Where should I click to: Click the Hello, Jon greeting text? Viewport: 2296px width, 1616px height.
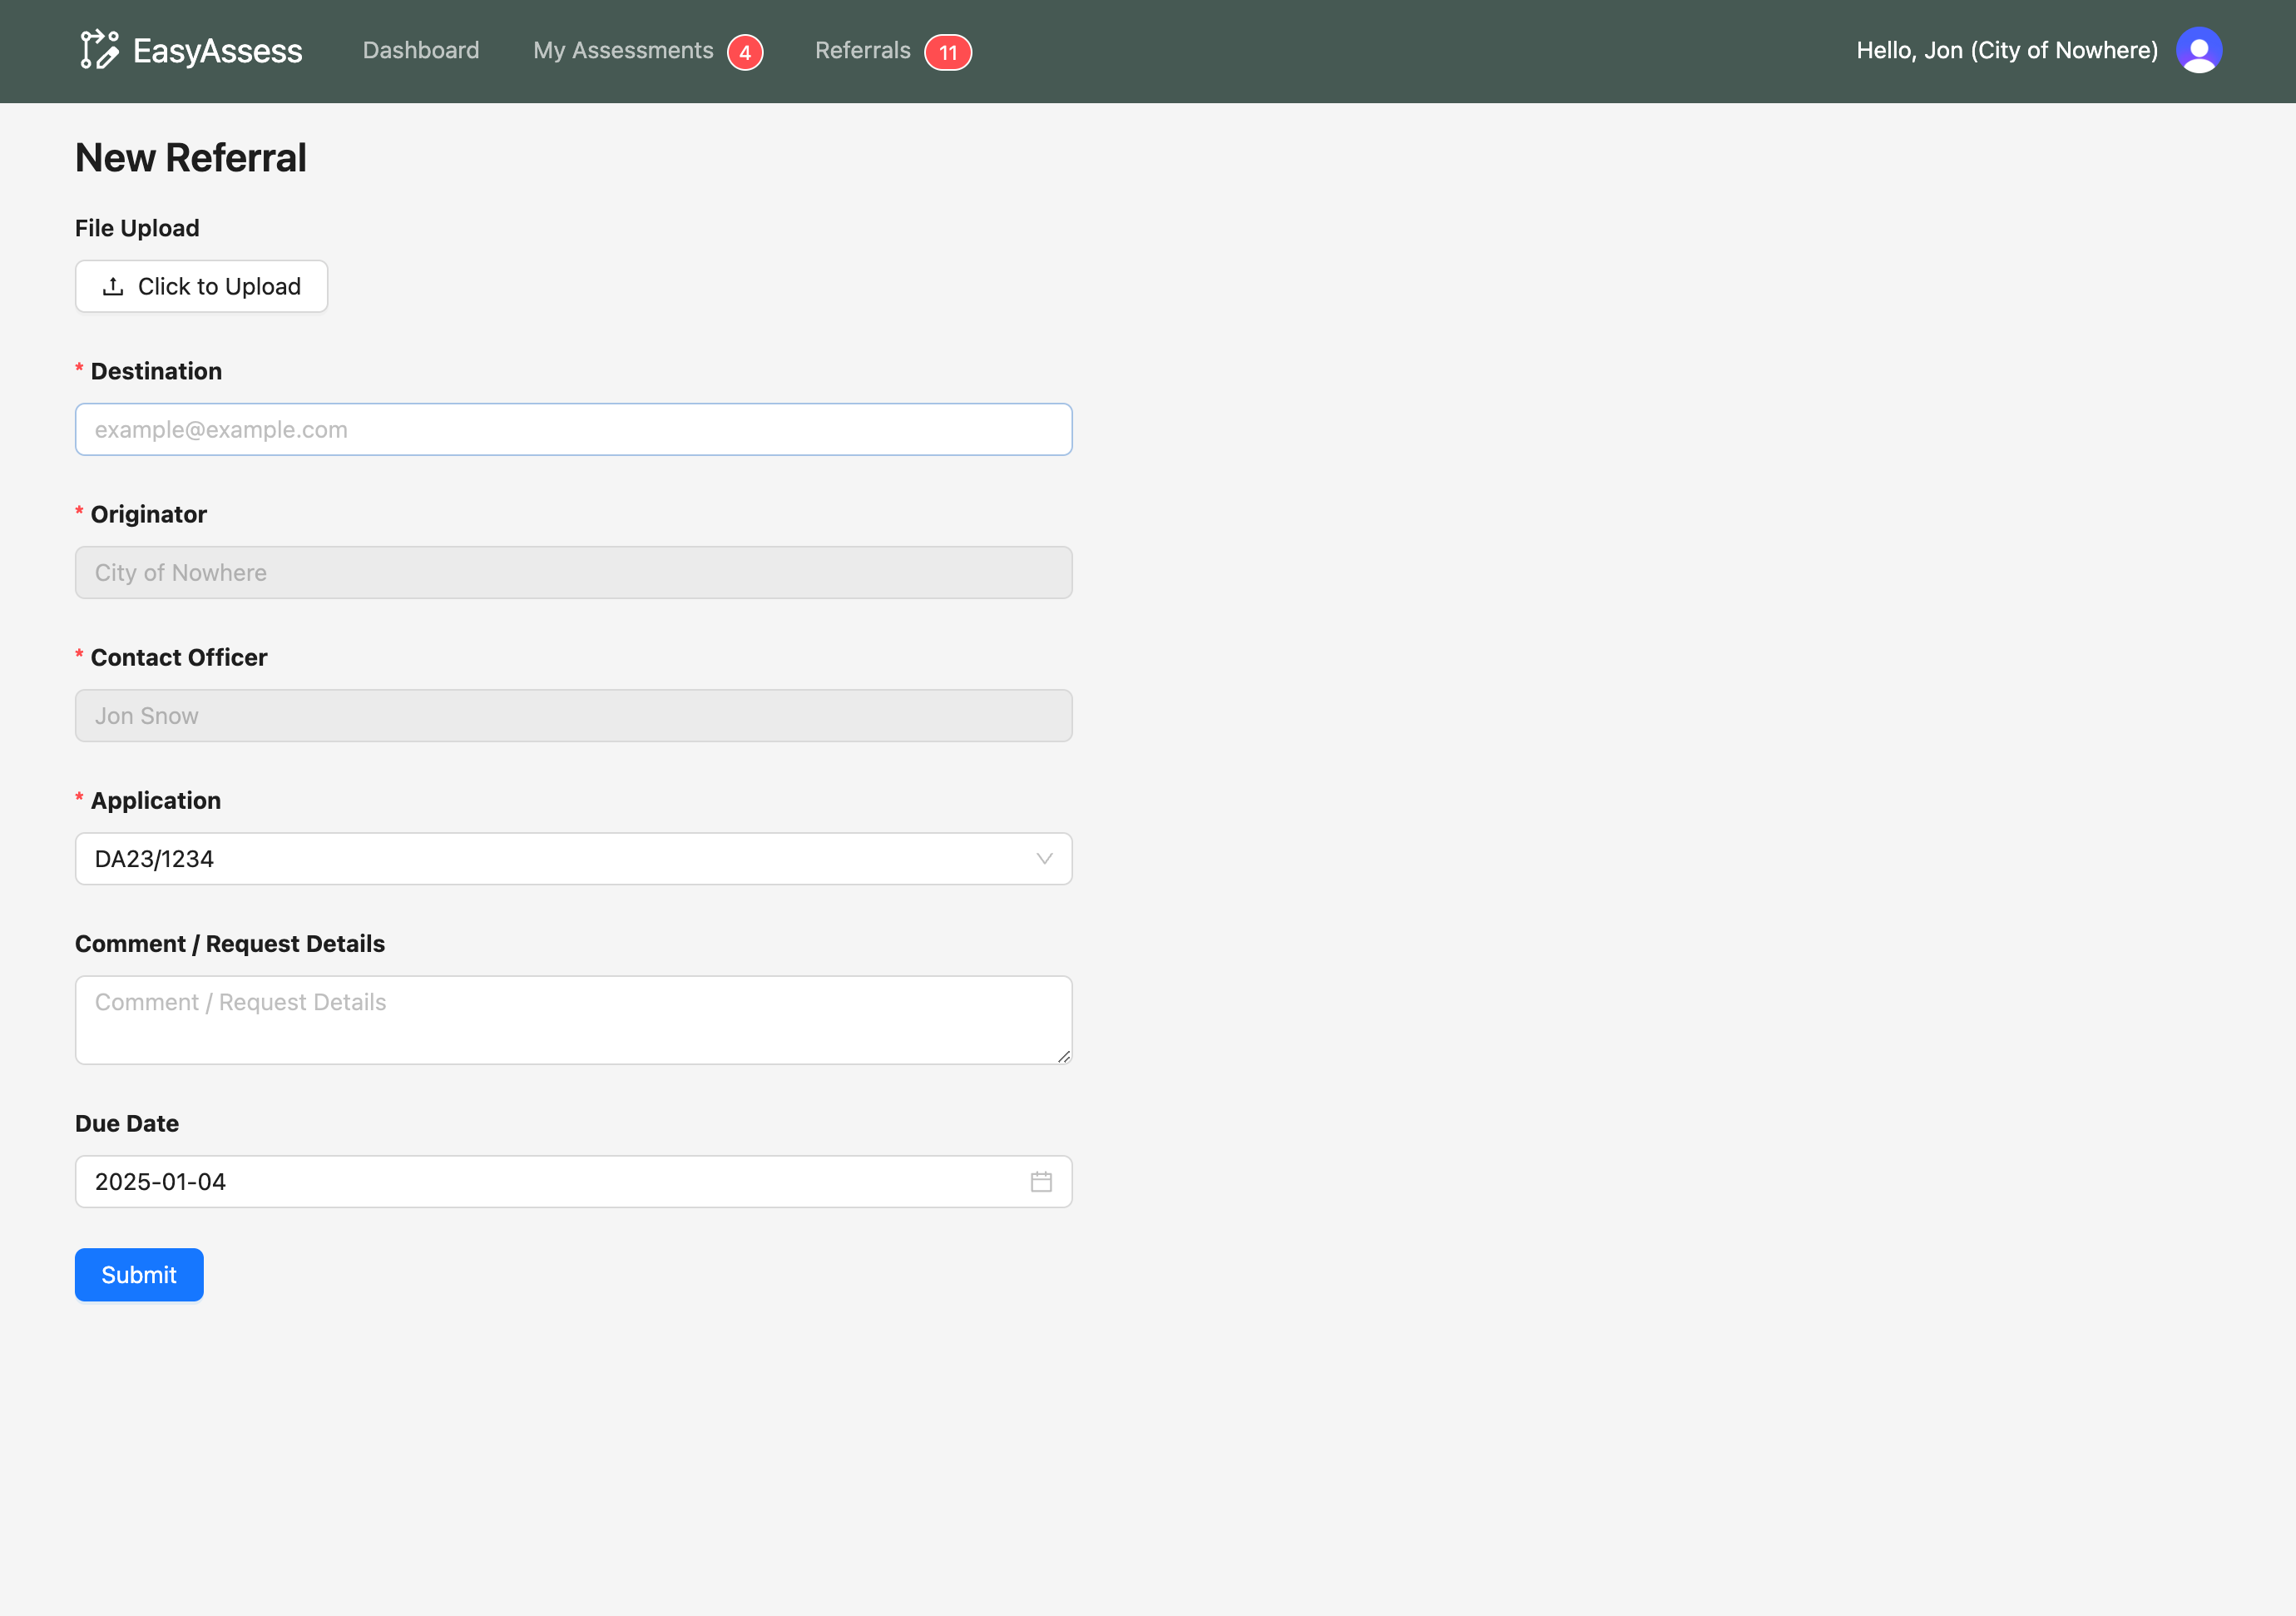point(2006,50)
